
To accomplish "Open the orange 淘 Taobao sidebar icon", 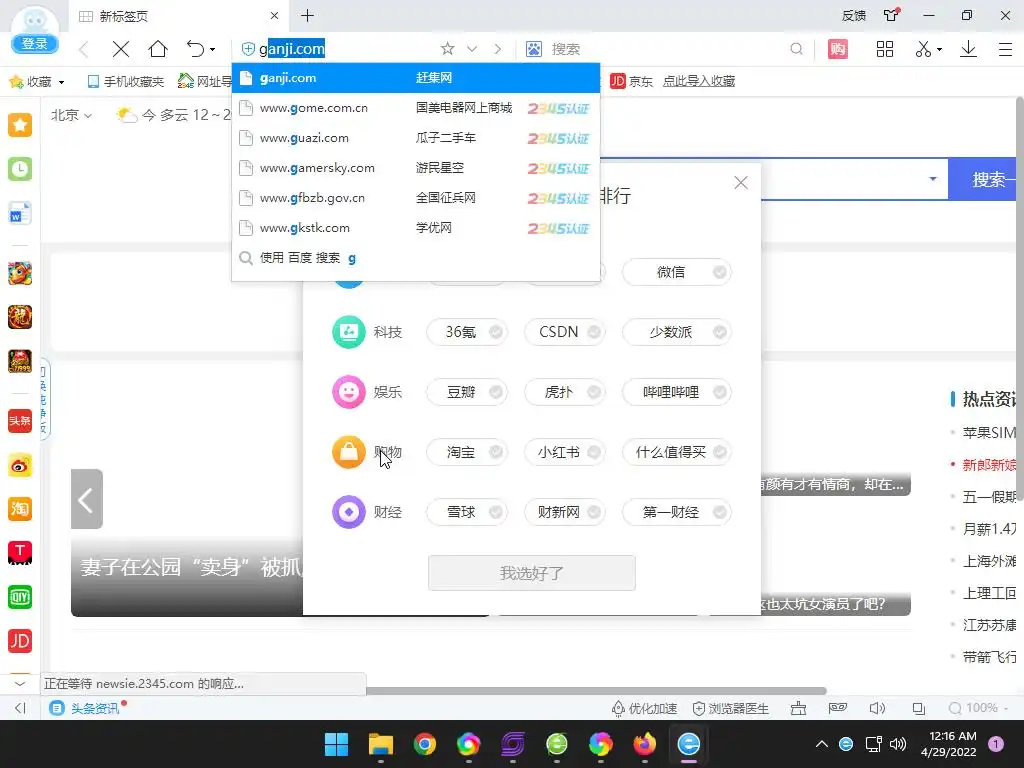I will pyautogui.click(x=20, y=509).
